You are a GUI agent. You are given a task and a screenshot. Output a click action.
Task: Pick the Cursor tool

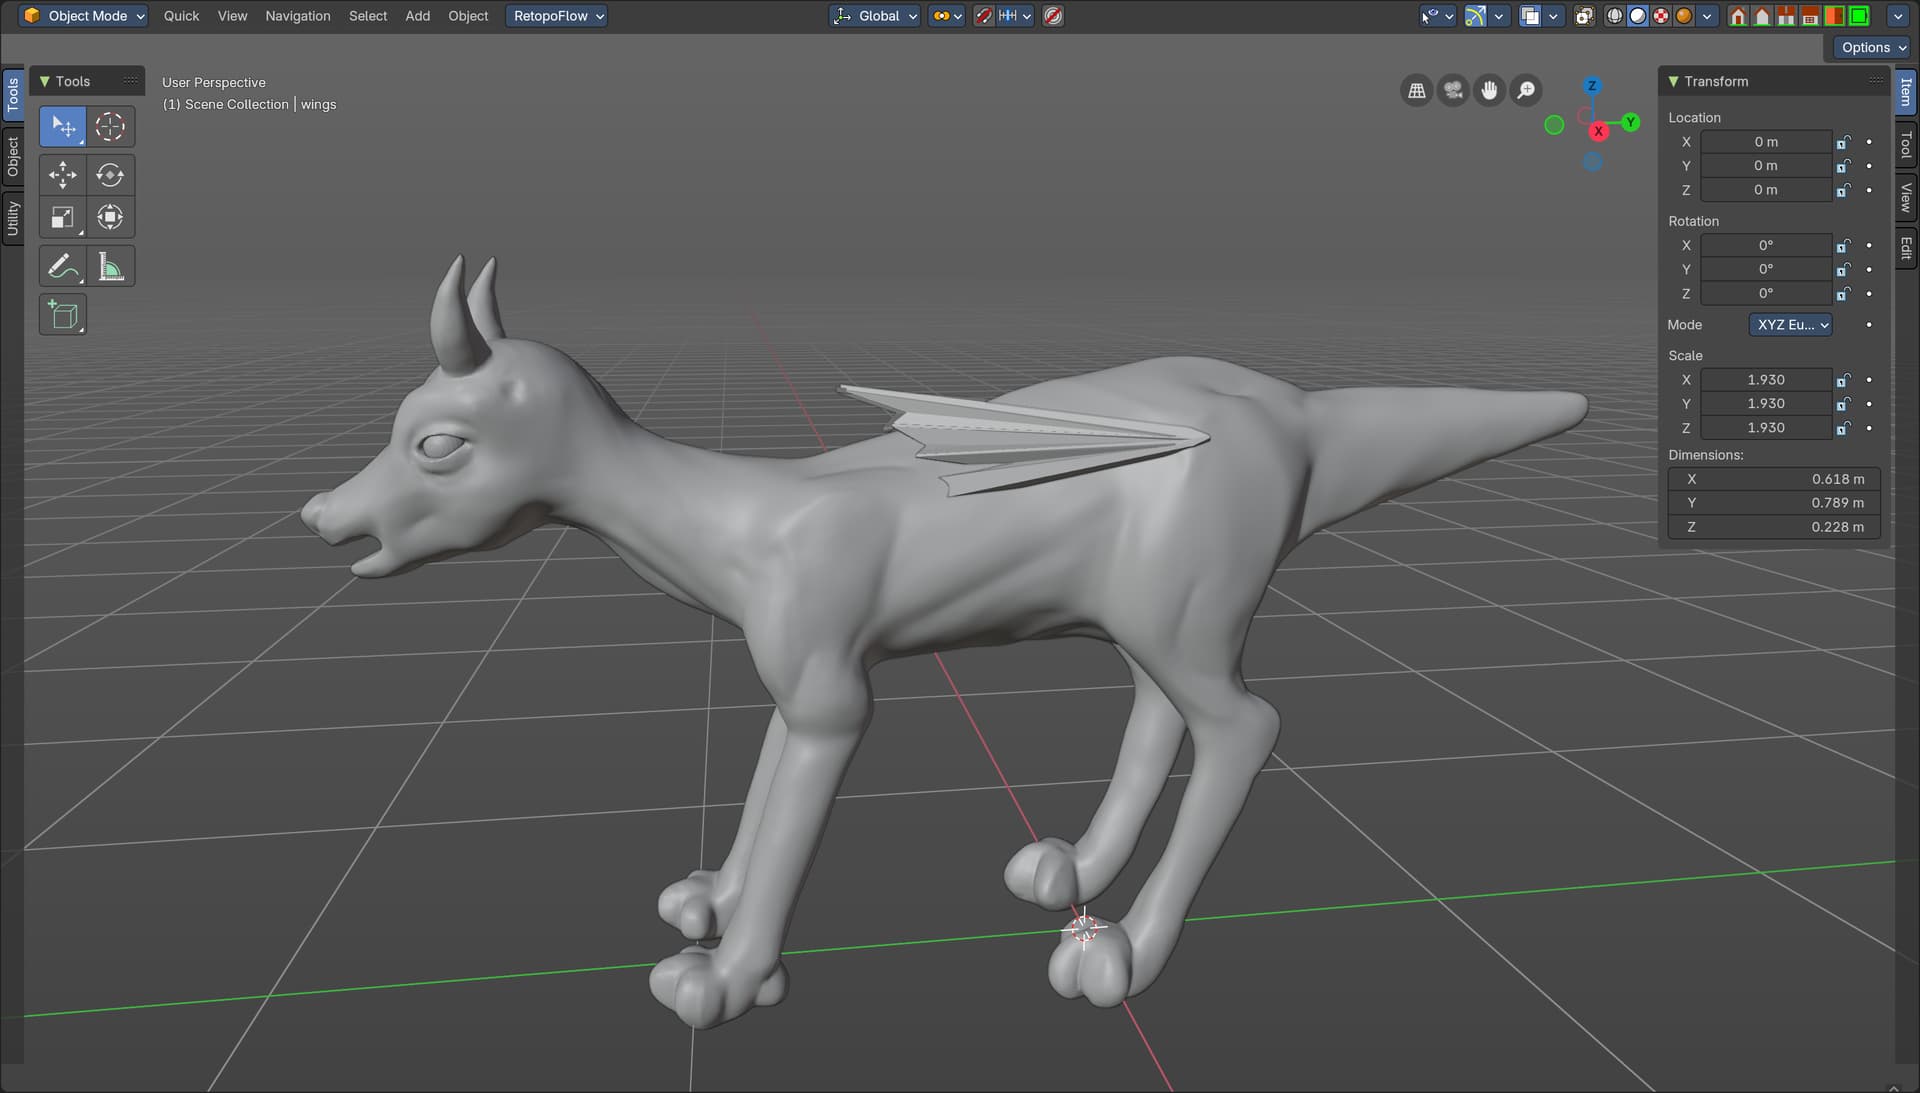pos(110,127)
